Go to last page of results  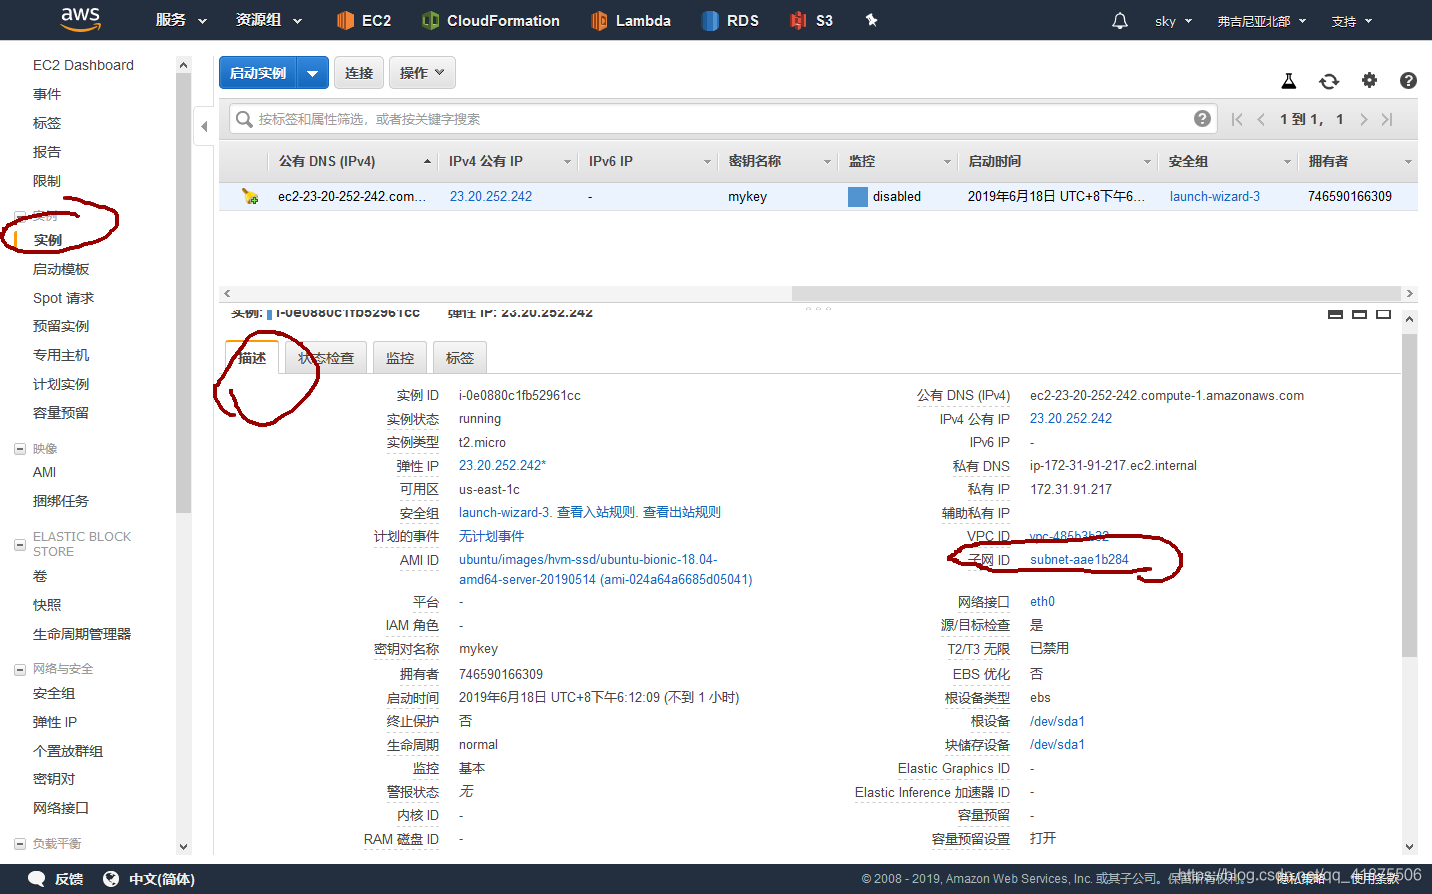pos(1387,119)
